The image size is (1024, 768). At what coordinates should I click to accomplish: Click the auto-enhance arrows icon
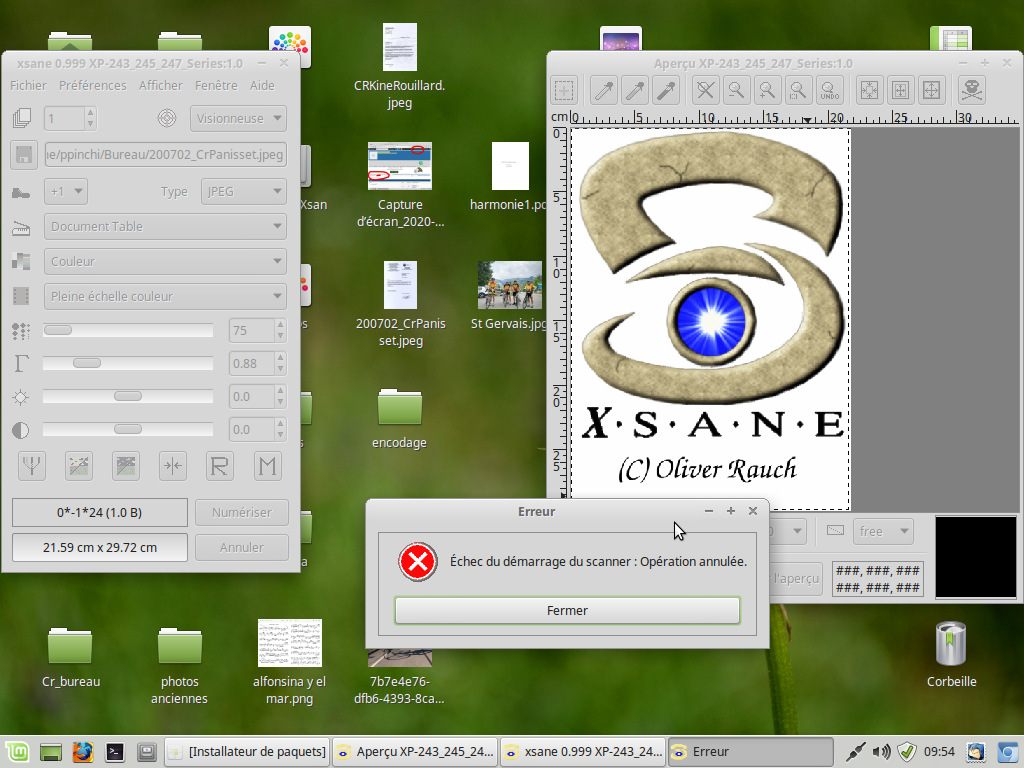point(173,465)
